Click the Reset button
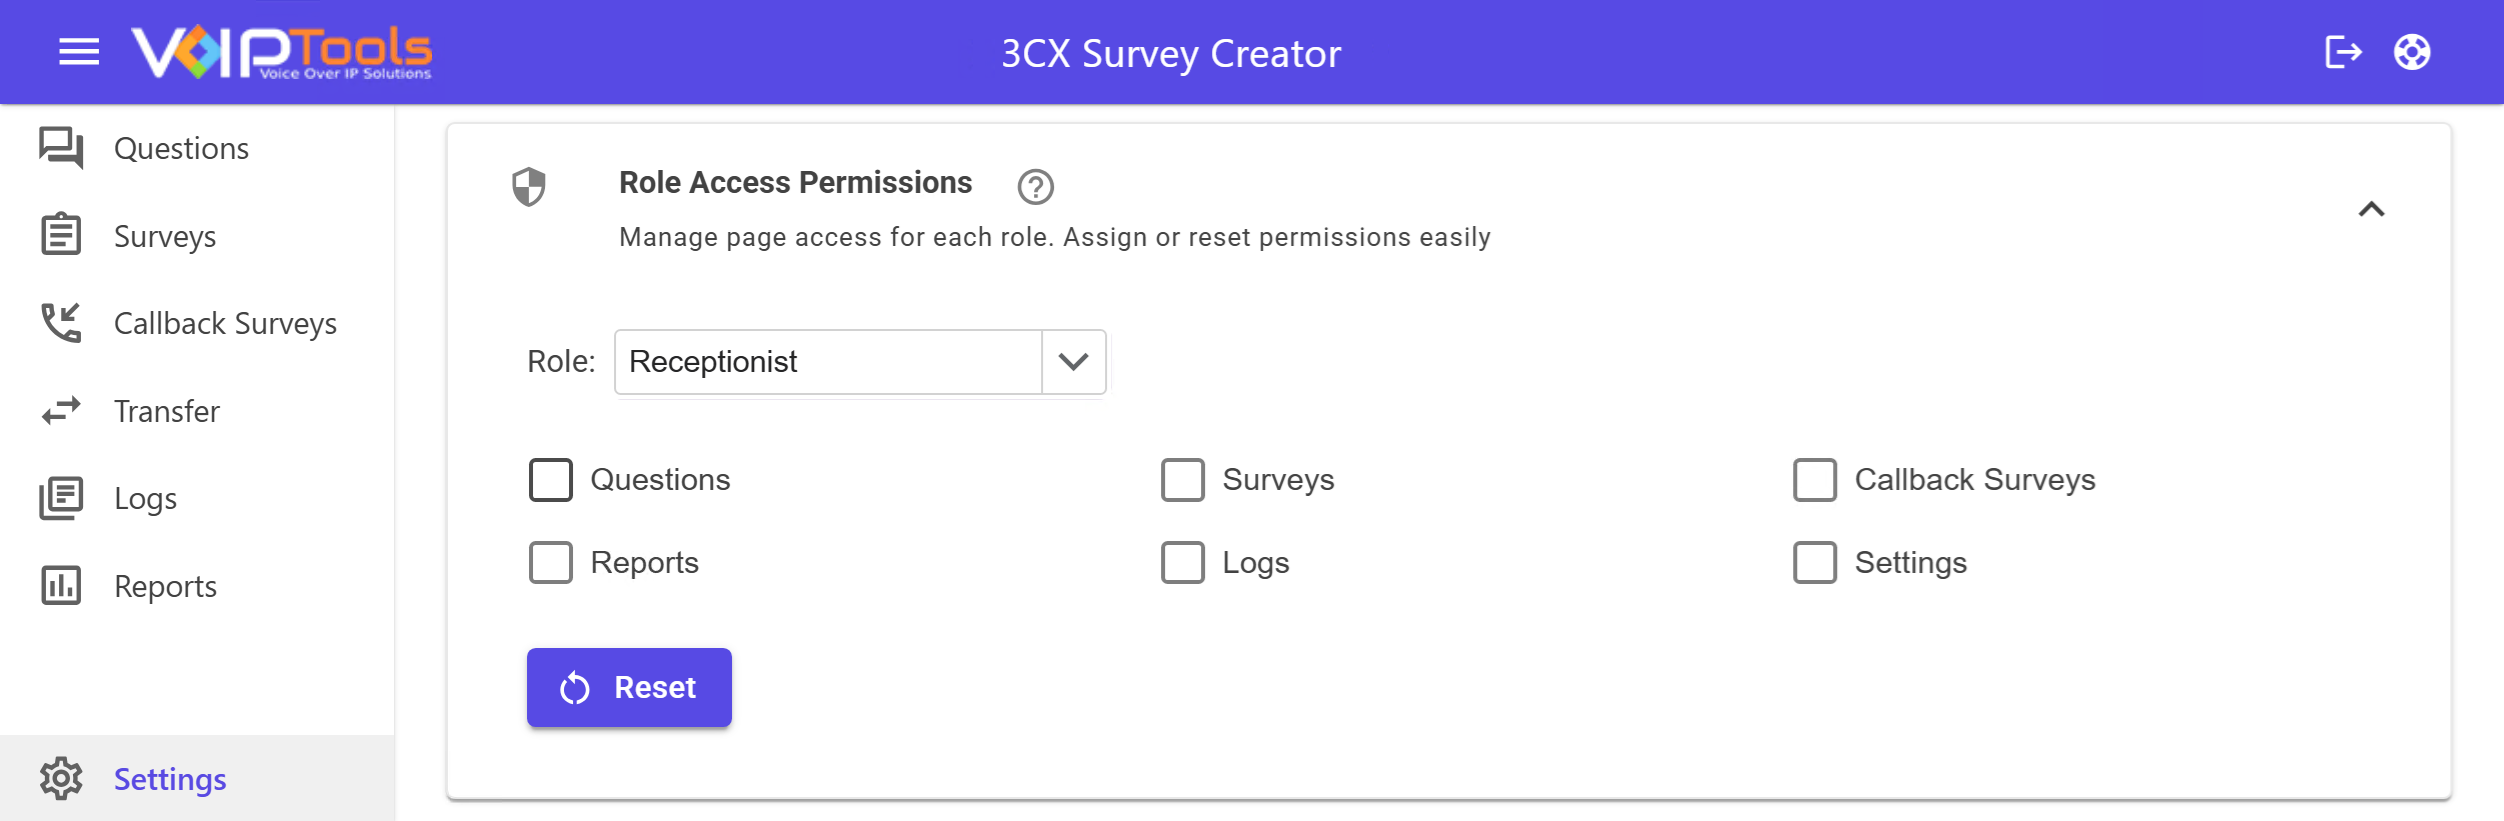Viewport: 2504px width, 821px height. click(x=629, y=688)
